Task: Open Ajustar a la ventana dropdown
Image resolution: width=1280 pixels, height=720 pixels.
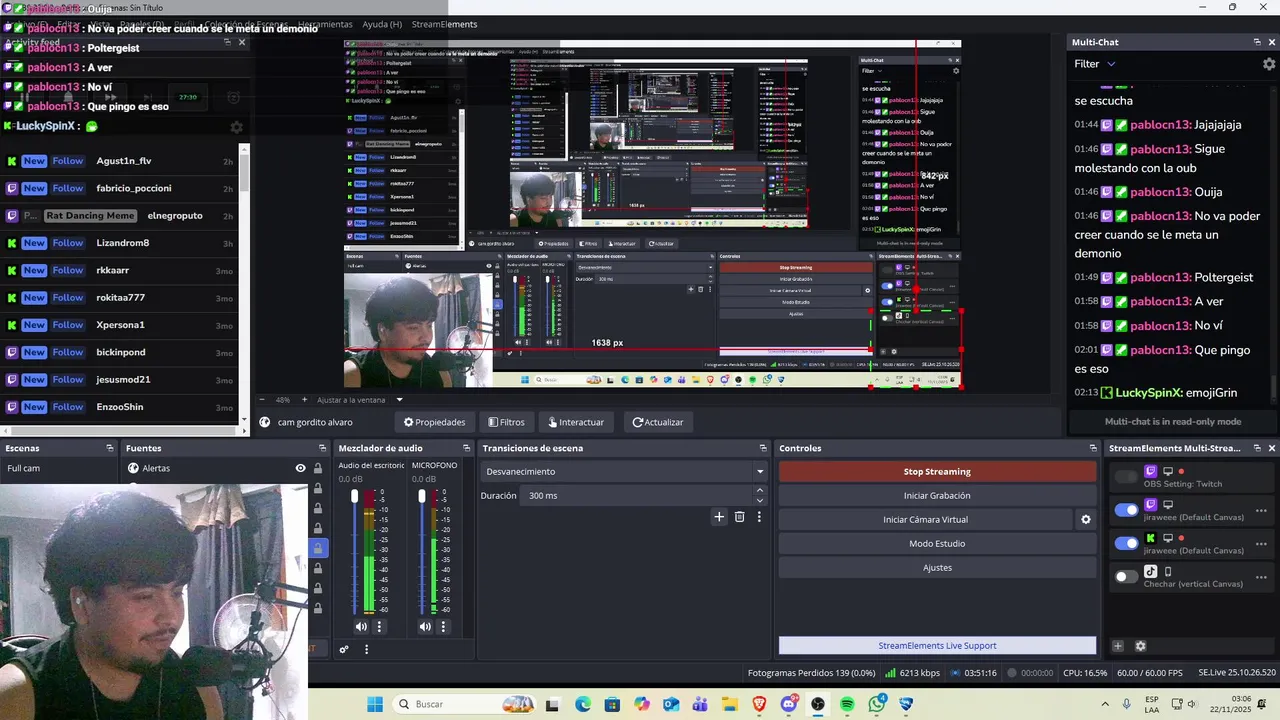Action: pyautogui.click(x=358, y=400)
